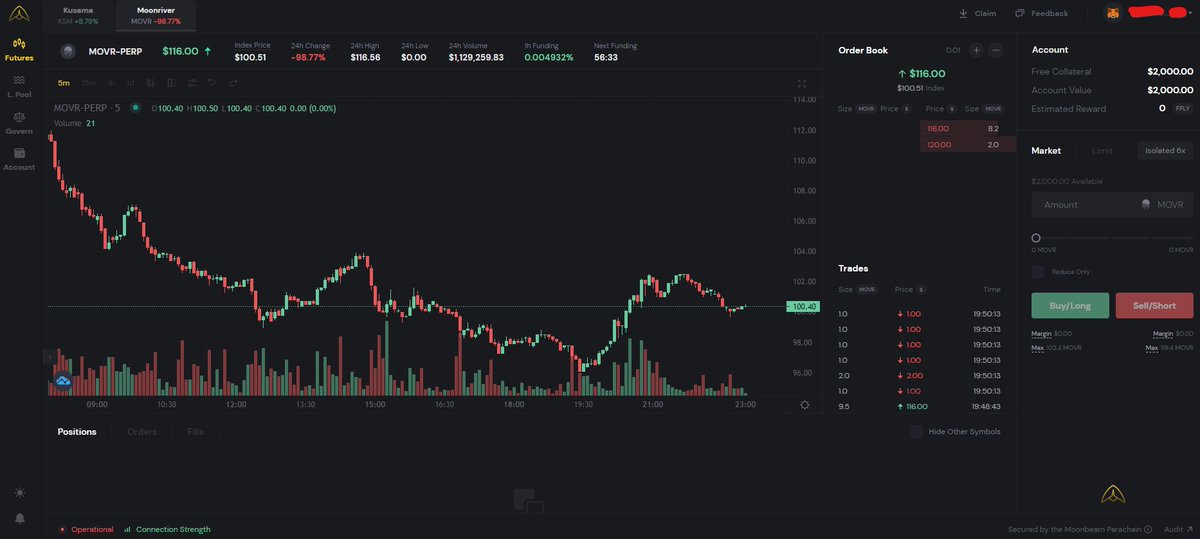Expand the chart's left edge arrow handle
Viewport: 1200px width, 539px height.
[49, 356]
